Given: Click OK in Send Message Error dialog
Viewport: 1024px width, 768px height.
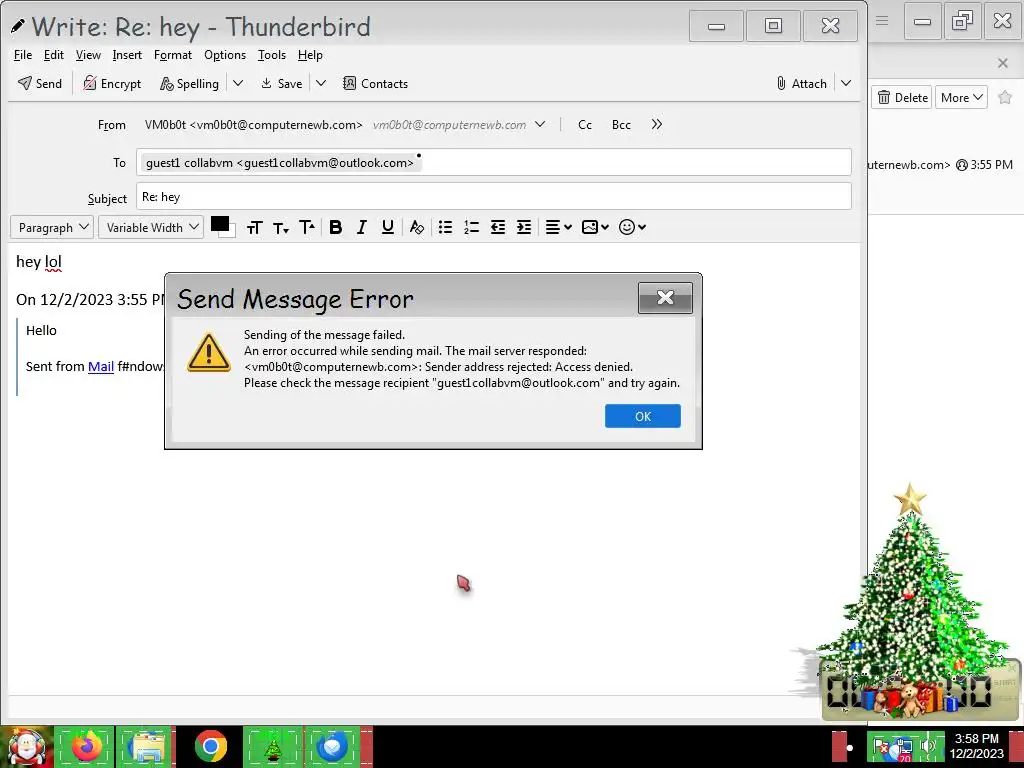Looking at the screenshot, I should tap(643, 416).
